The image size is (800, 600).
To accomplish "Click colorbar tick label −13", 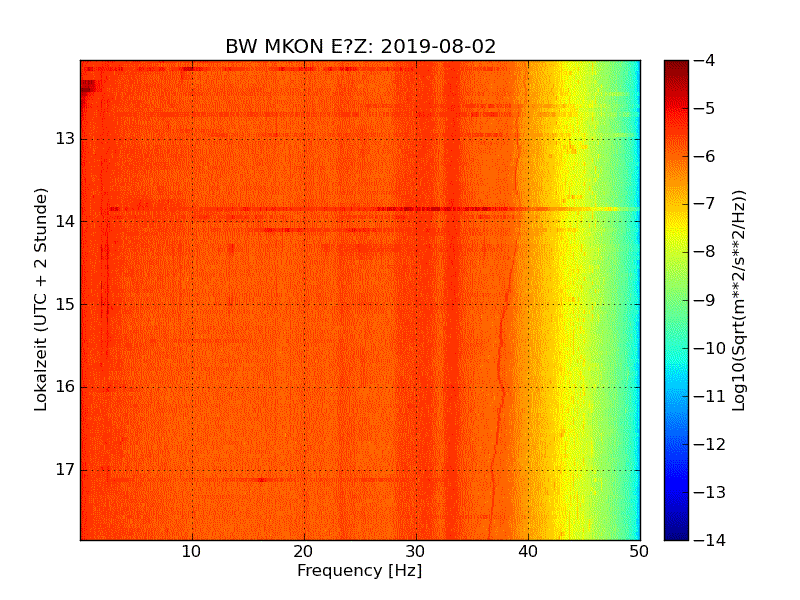I will (710, 492).
